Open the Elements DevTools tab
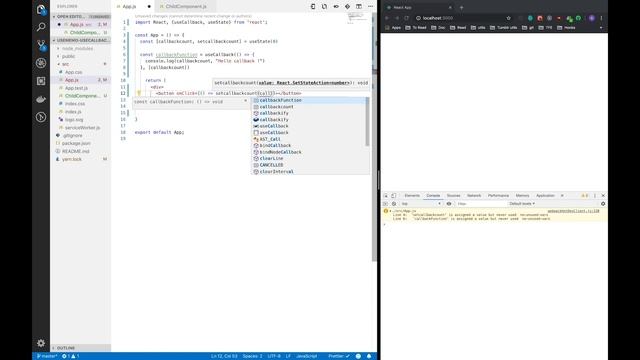 [412, 196]
